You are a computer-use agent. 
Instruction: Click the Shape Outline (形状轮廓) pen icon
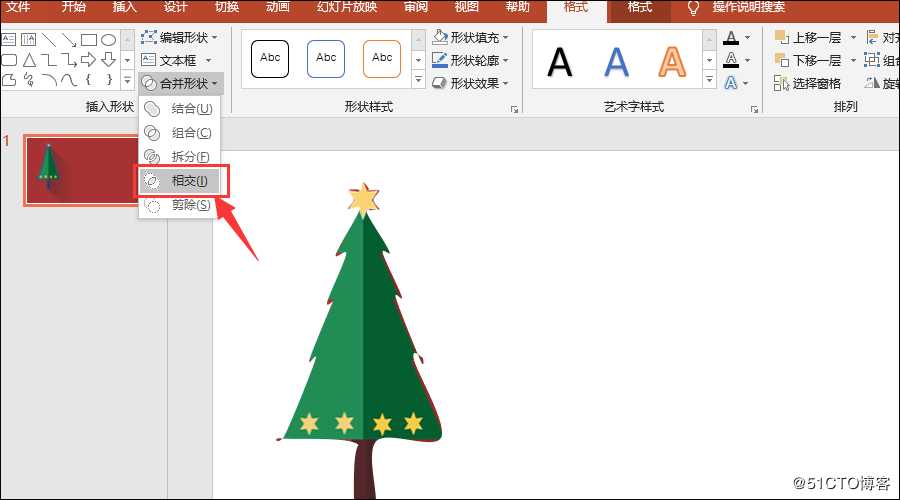tap(440, 60)
